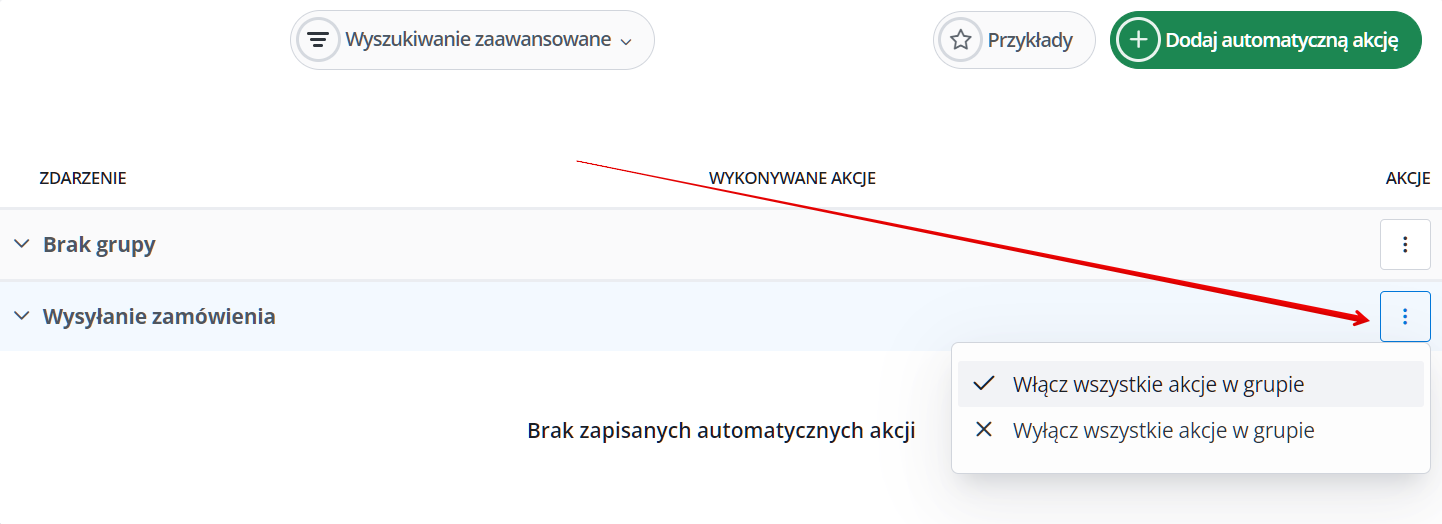The width and height of the screenshot is (1442, 524).
Task: Collapse the Wysyłanie zamówienia group chevron
Action: click(21, 316)
